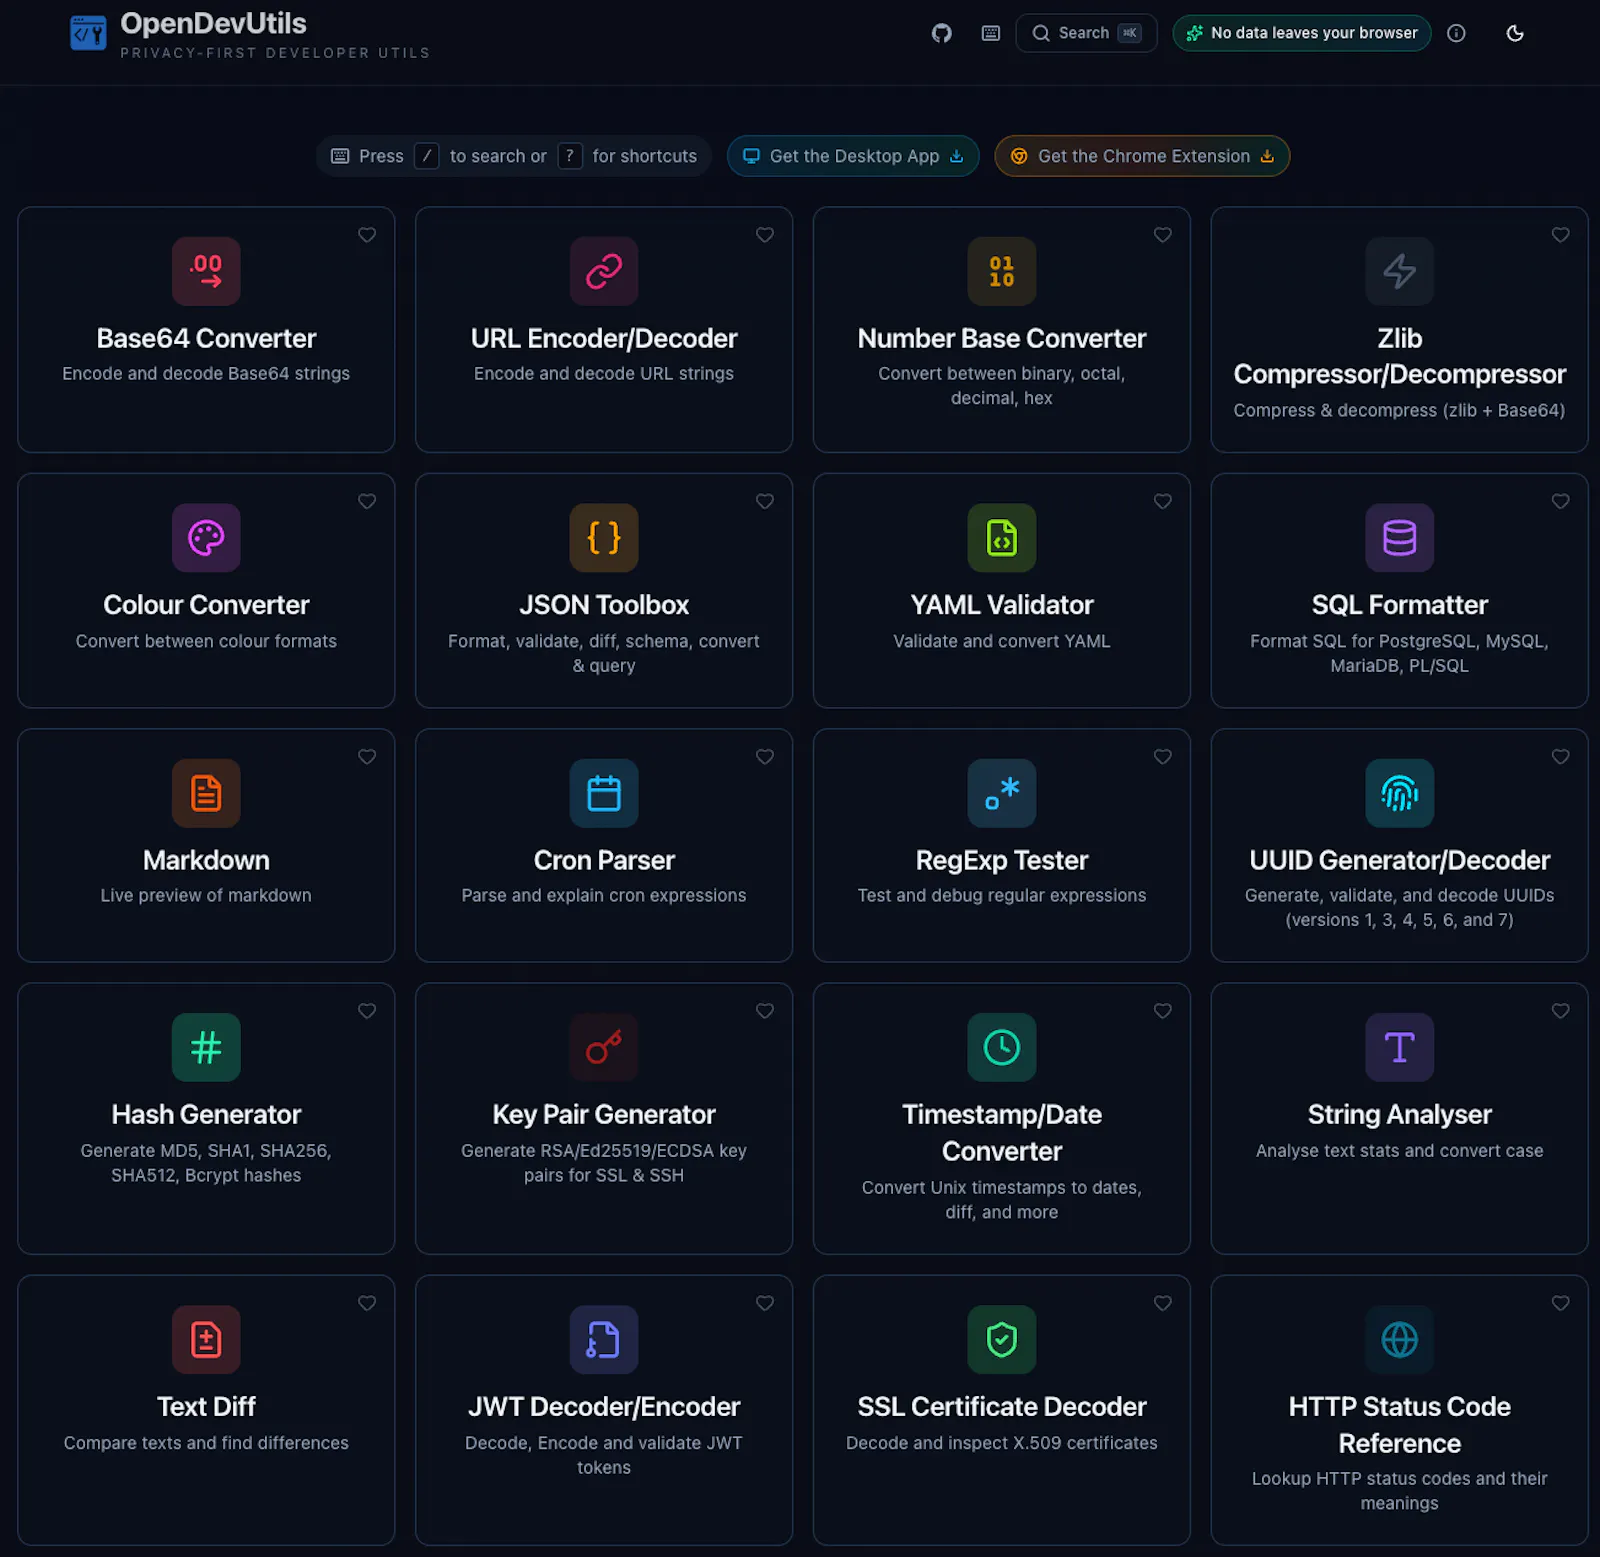Open the Search box in header
The height and width of the screenshot is (1557, 1600).
1086,33
